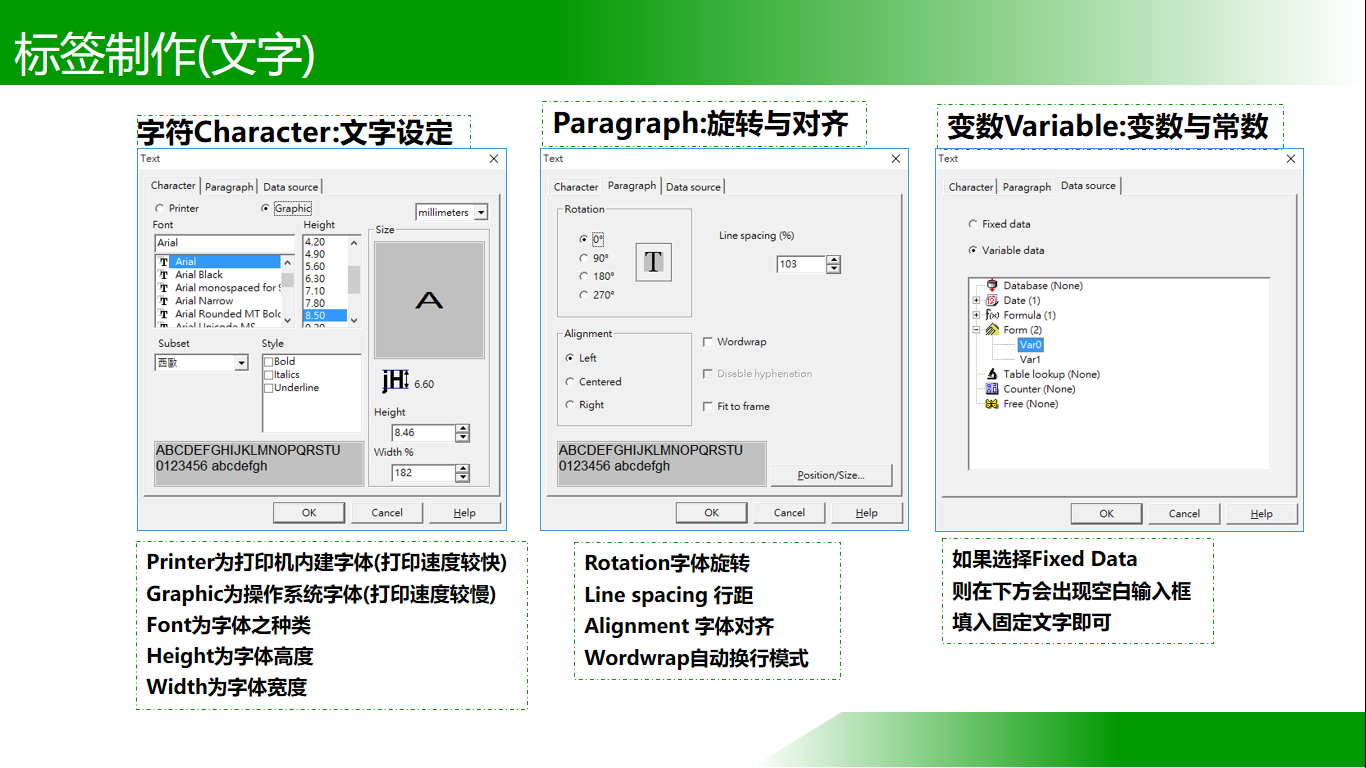Open the Paragraph tab in Character dialog
The height and width of the screenshot is (768, 1366).
click(x=229, y=186)
